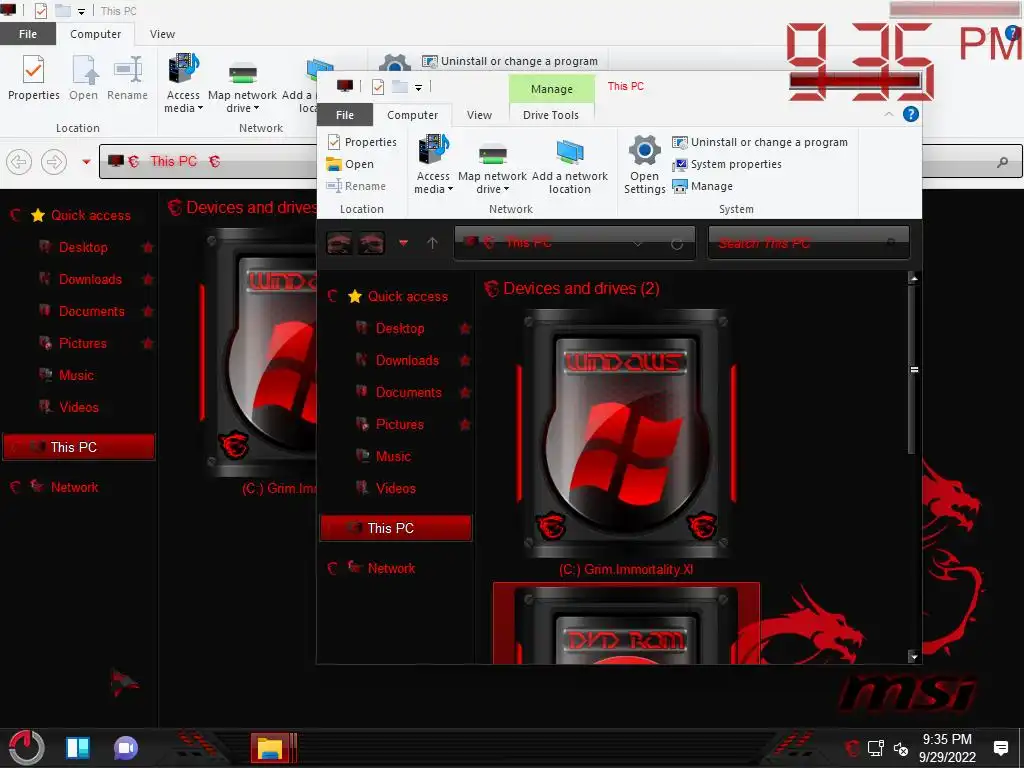This screenshot has width=1024, height=768.
Task: Select the Manage contextual tab
Action: (552, 89)
